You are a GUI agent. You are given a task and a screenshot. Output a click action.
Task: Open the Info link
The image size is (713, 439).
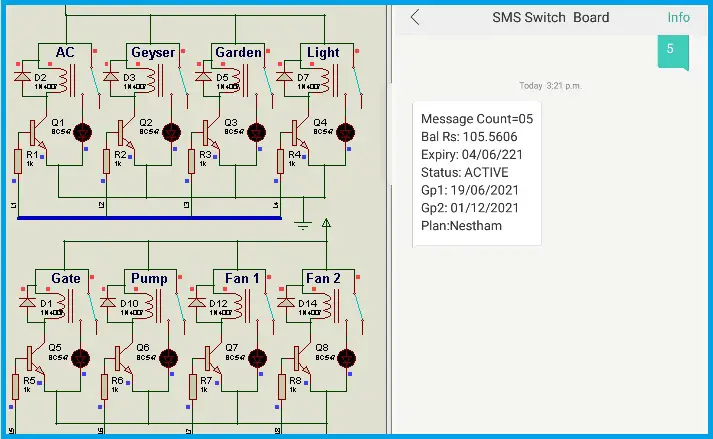tap(678, 17)
